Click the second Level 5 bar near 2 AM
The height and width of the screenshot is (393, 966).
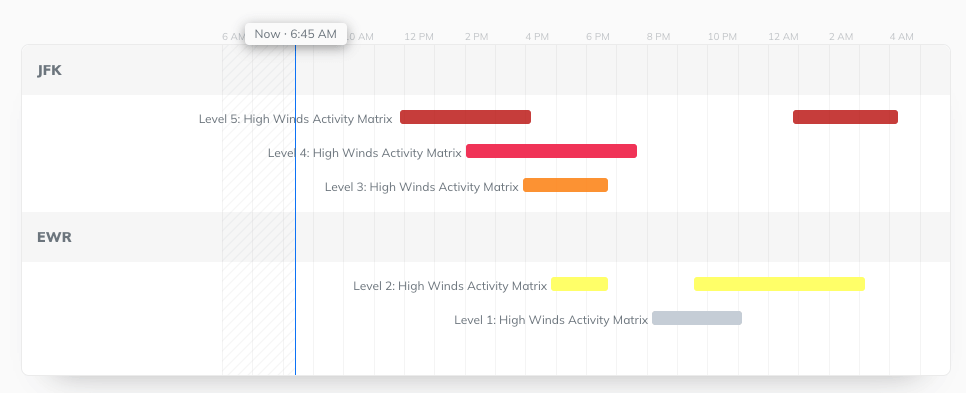845,117
